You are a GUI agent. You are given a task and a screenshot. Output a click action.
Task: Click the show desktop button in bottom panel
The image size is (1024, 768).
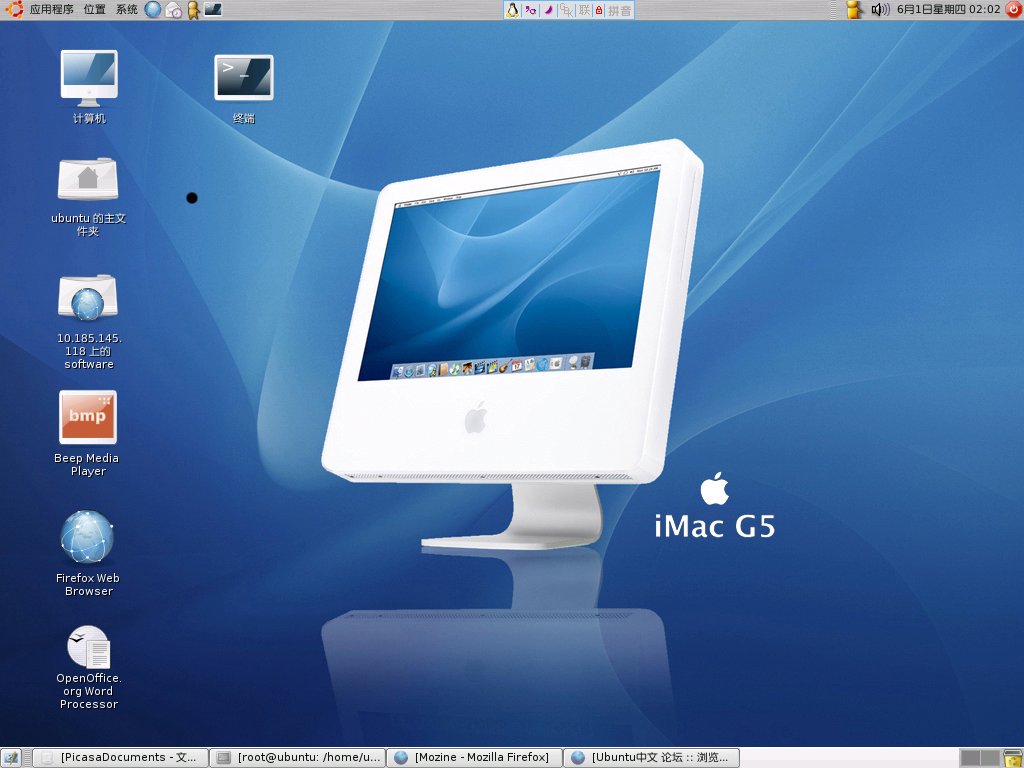point(11,758)
